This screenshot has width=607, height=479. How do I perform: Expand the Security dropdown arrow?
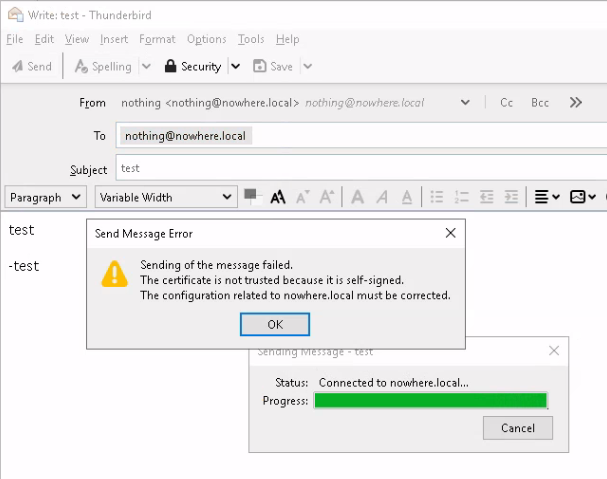[x=235, y=67]
